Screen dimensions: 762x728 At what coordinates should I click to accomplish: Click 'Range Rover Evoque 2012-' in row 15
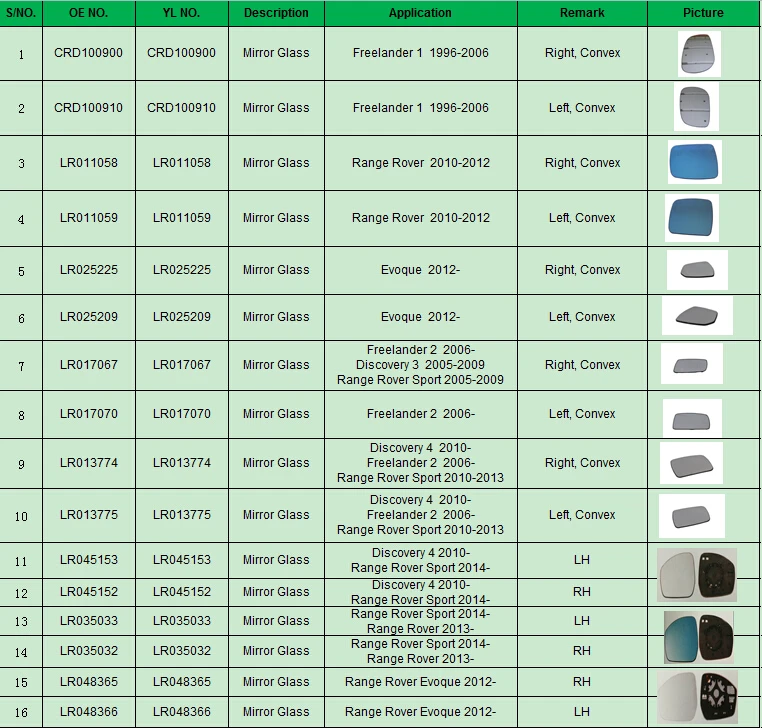tap(420, 682)
